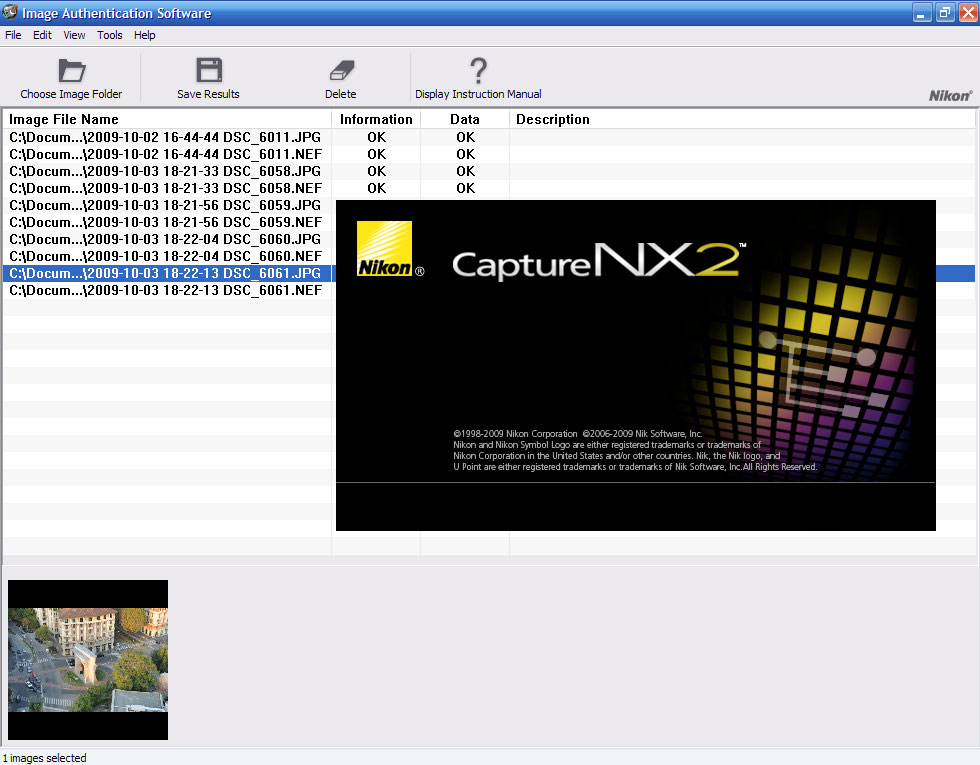Click the '1 images selected' status text
The height and width of the screenshot is (765, 980).
pos(44,758)
